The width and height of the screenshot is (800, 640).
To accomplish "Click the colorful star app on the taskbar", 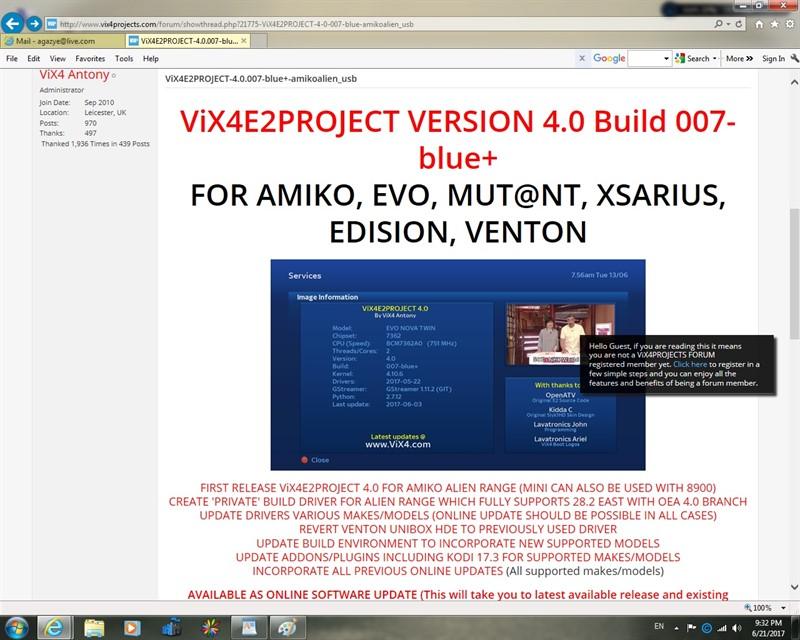I will pyautogui.click(x=210, y=627).
